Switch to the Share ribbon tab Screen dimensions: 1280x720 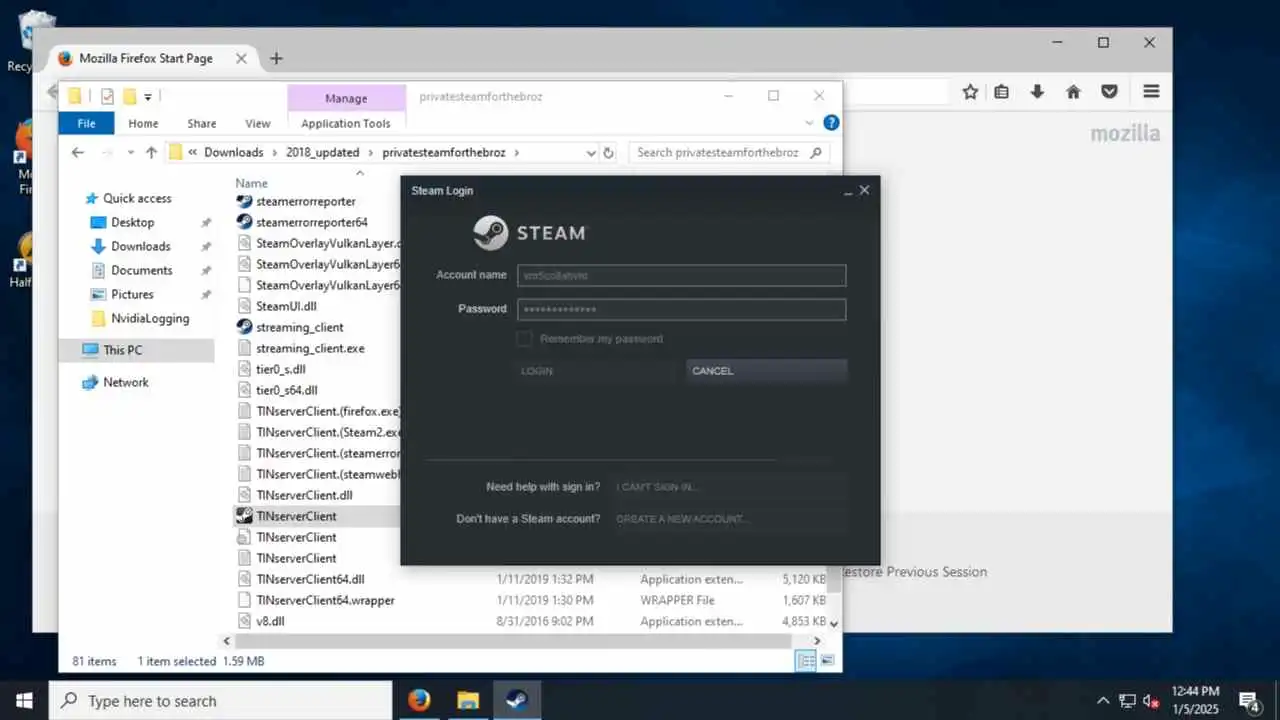pos(201,123)
